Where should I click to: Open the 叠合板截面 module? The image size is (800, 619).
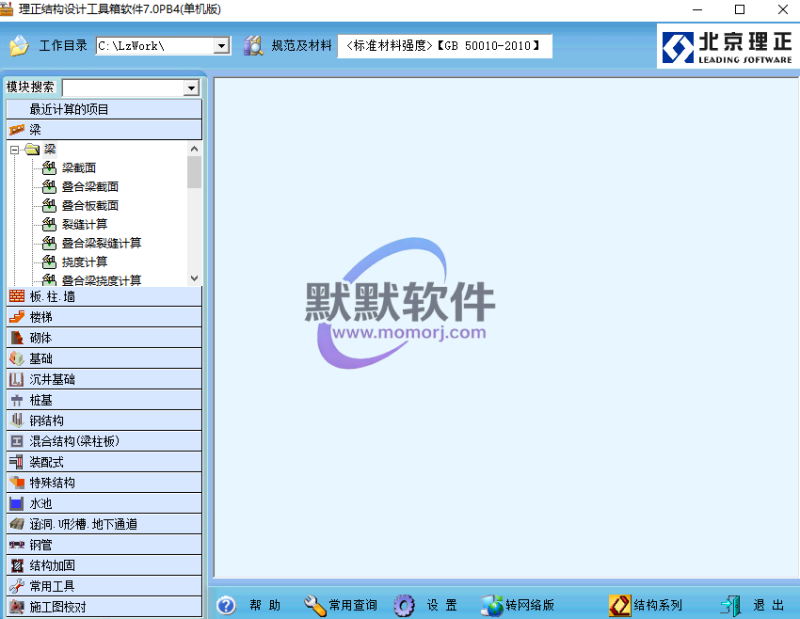point(90,206)
